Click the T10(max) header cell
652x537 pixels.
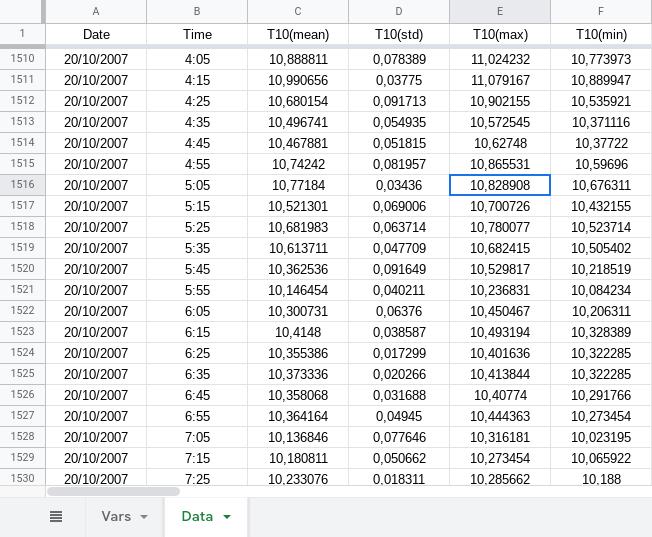tap(500, 34)
